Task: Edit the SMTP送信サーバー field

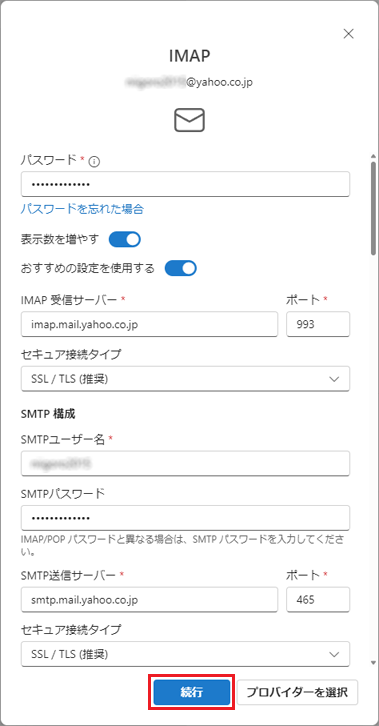Action: [149, 600]
